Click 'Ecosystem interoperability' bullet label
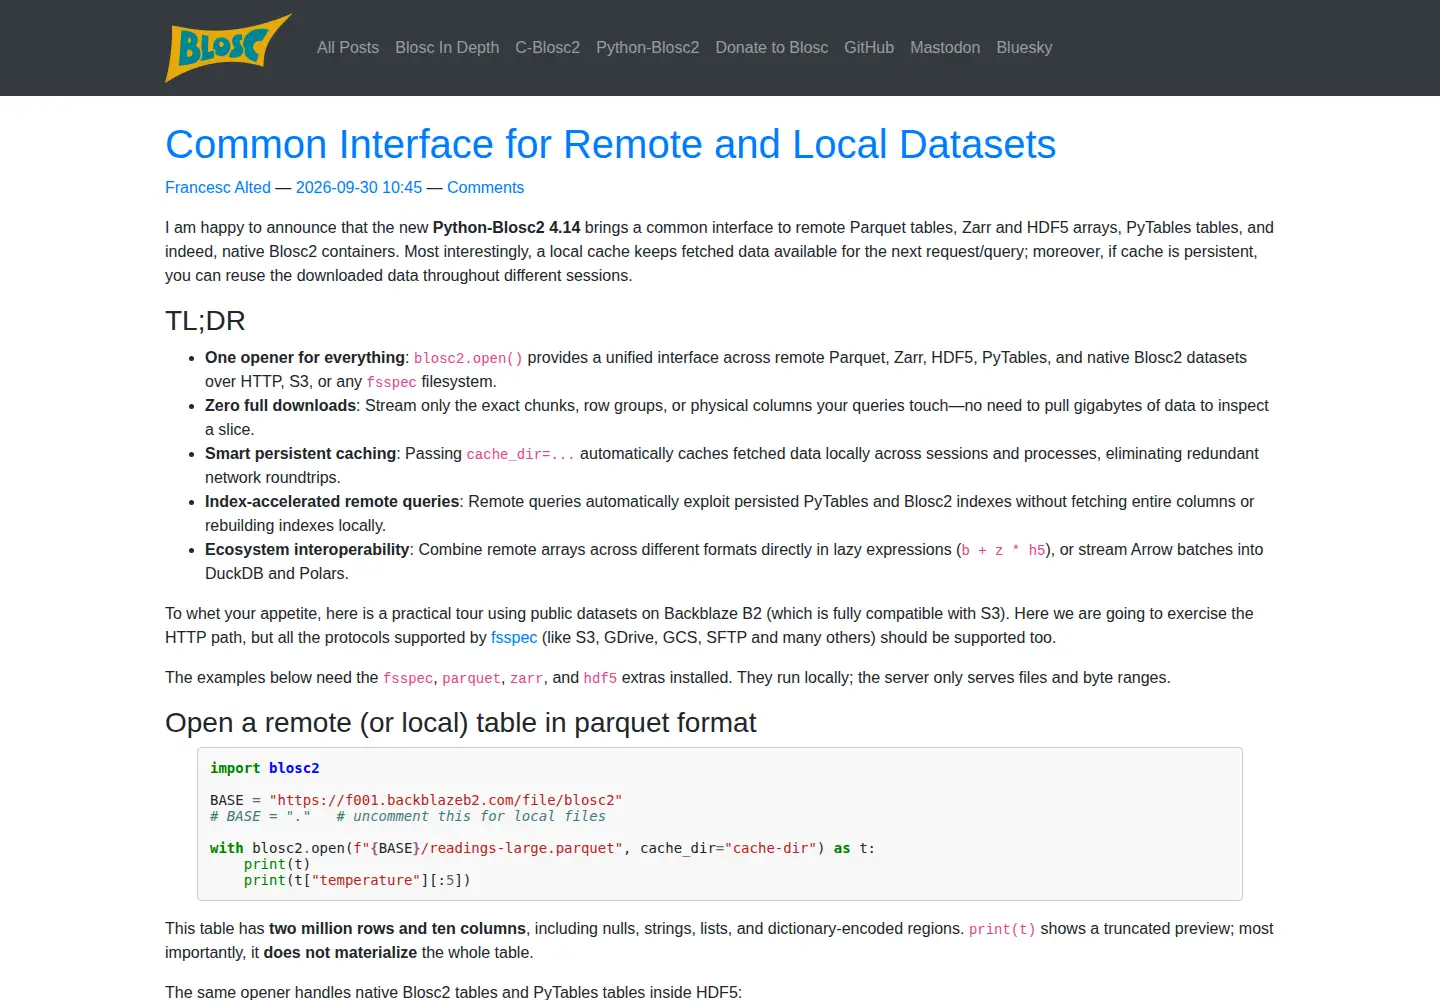Image resolution: width=1440 pixels, height=1000 pixels. pyautogui.click(x=307, y=550)
